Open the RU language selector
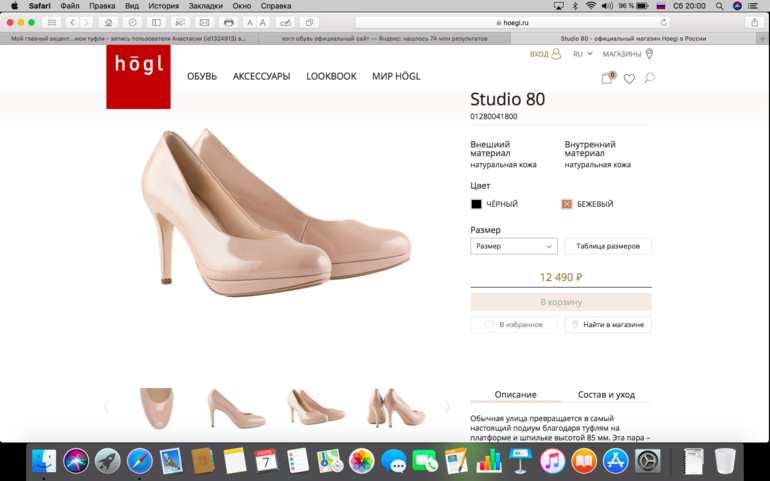This screenshot has width=770, height=481. 582,54
